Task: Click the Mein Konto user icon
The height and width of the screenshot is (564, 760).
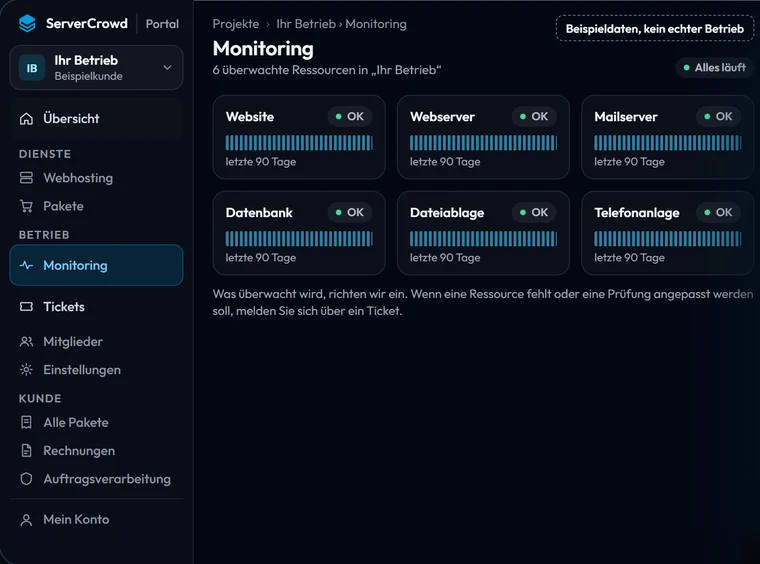Action: [26, 520]
